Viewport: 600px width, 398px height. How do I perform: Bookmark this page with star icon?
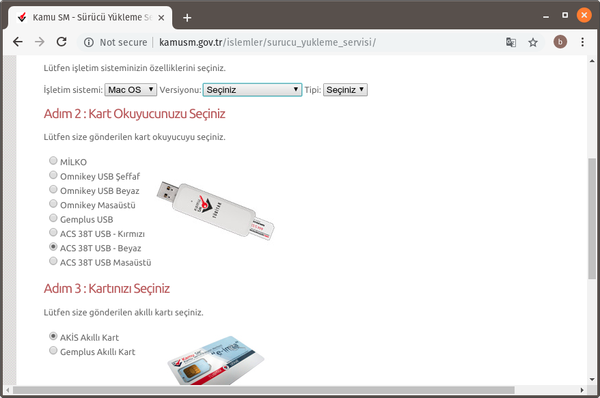533,42
